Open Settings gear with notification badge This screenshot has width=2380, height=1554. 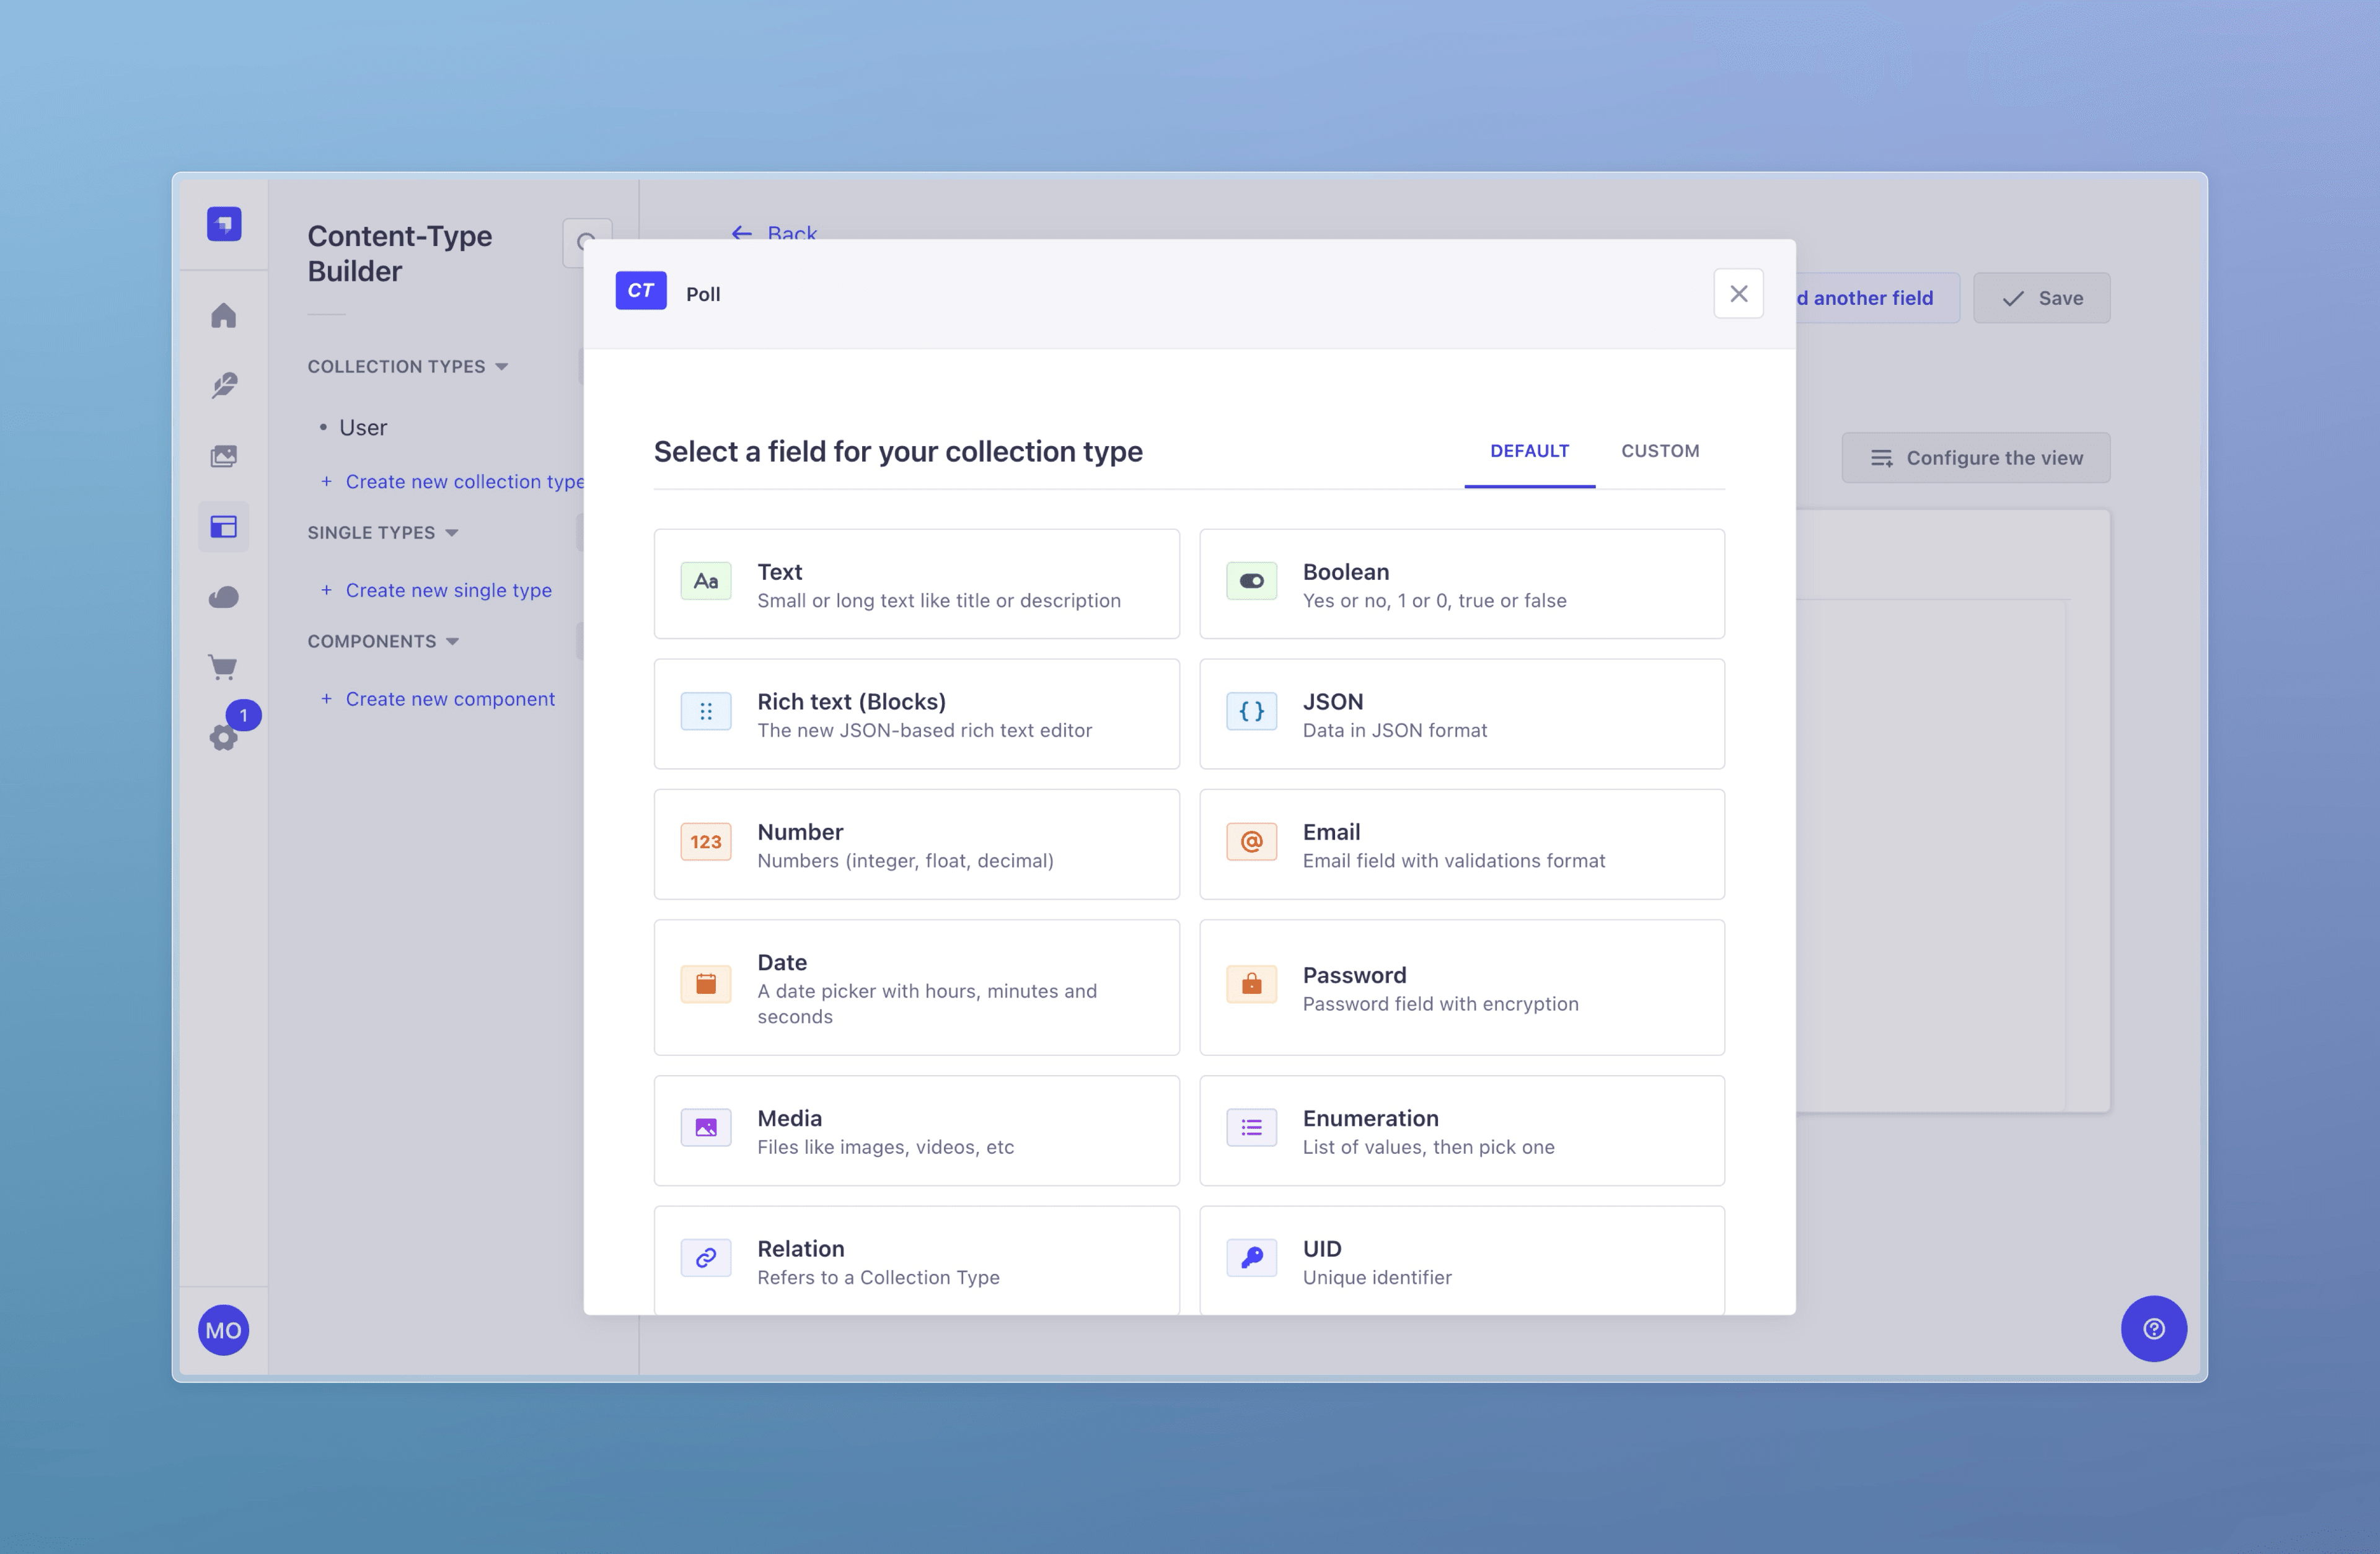223,738
